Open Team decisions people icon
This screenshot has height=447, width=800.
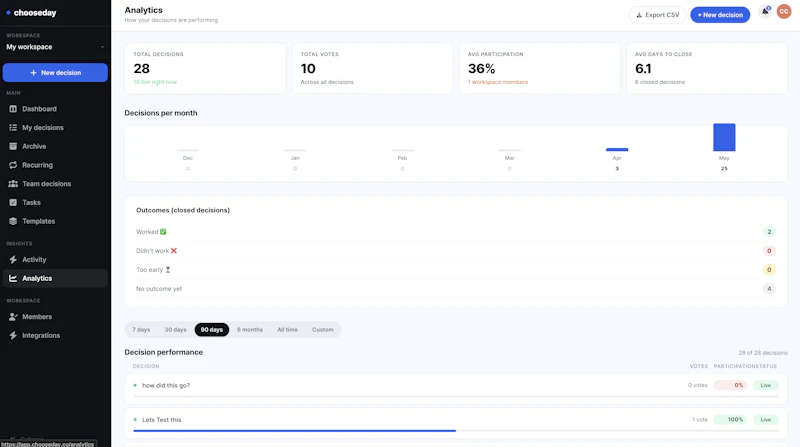pos(13,184)
